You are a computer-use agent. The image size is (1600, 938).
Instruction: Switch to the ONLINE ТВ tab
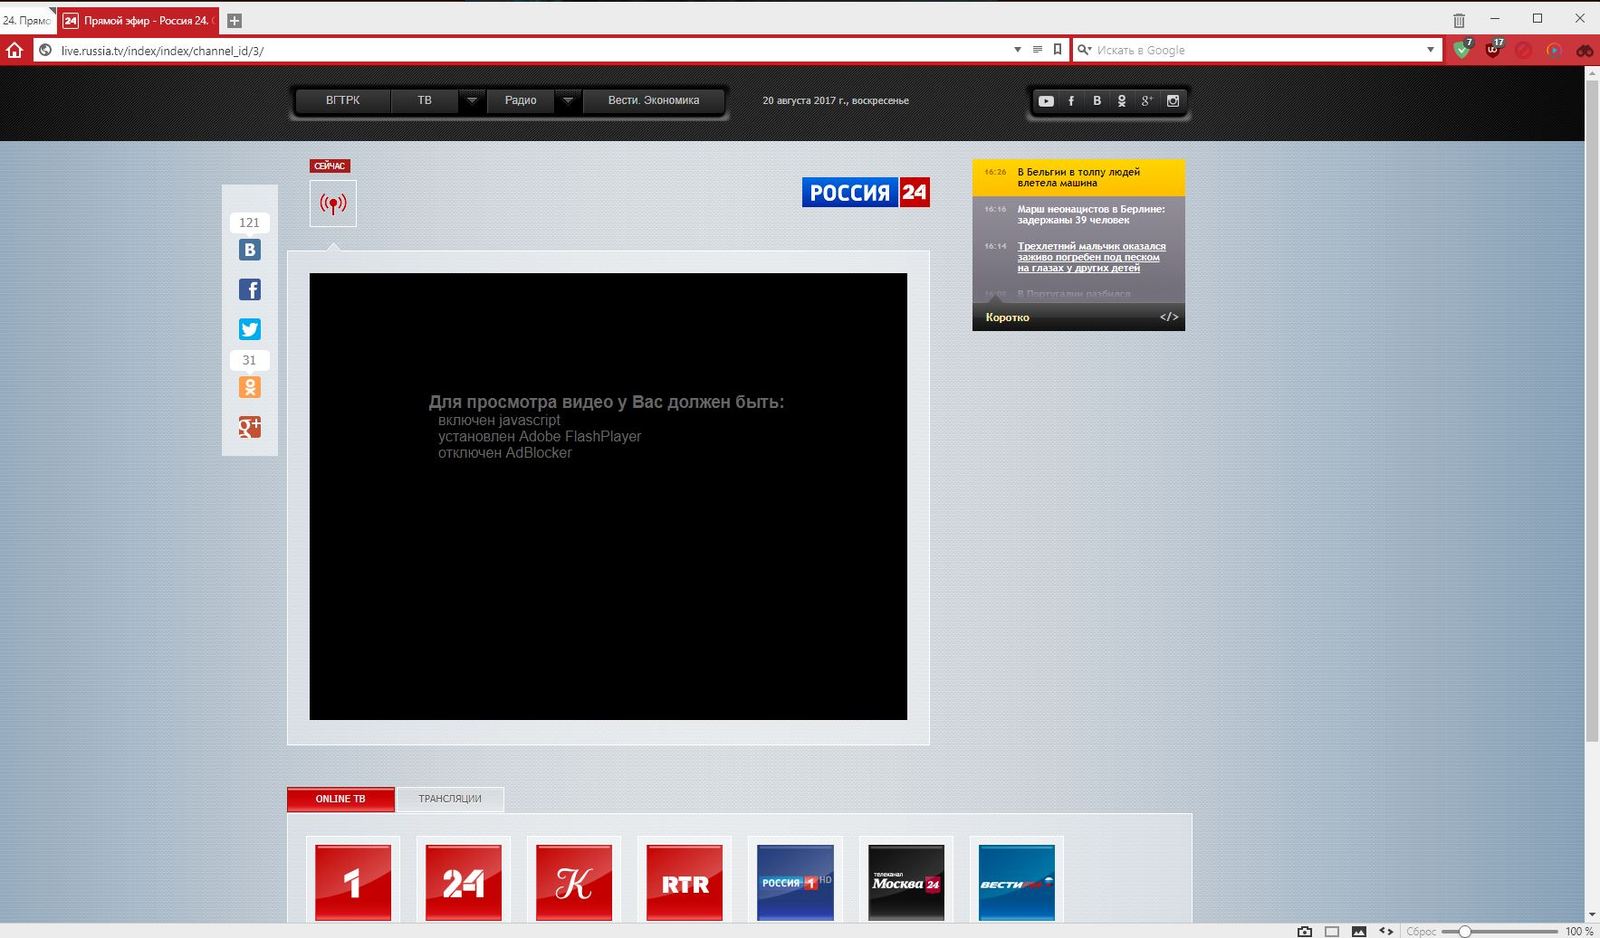341,799
